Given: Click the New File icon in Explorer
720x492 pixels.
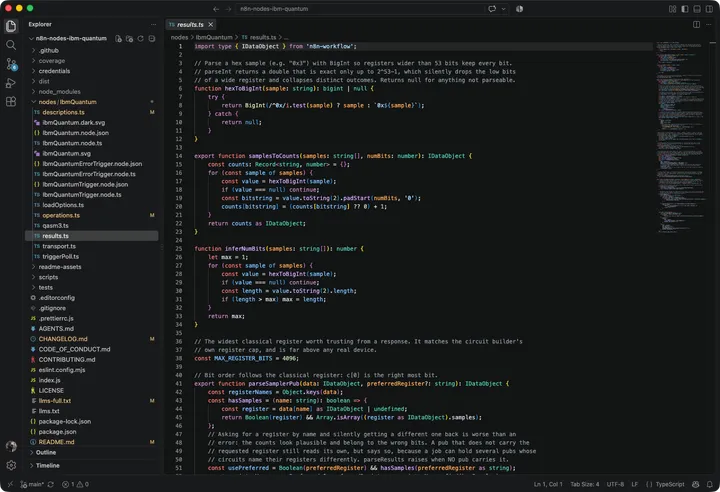Looking at the screenshot, I should 118,39.
